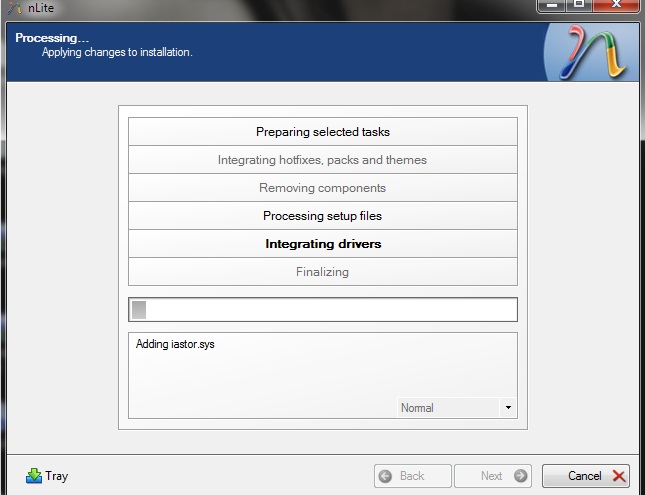Select the Preparing selected tasks step

click(322, 132)
